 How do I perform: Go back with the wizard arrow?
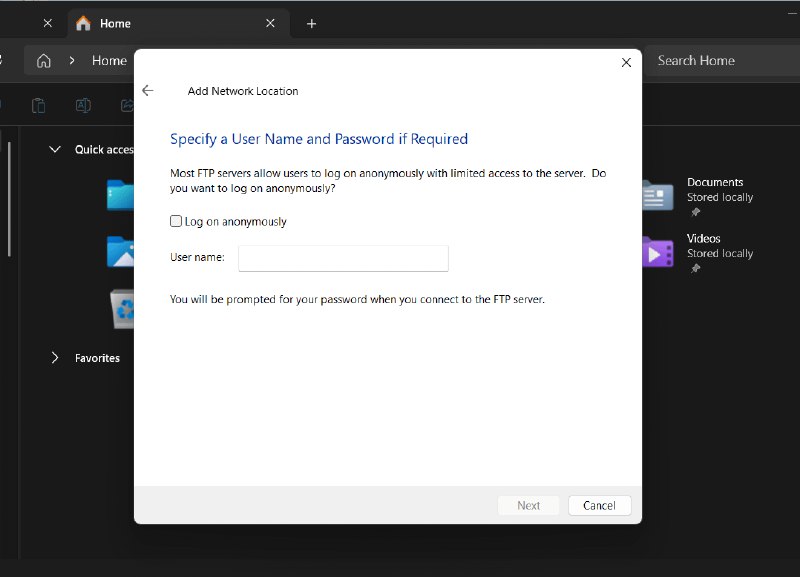coord(147,90)
